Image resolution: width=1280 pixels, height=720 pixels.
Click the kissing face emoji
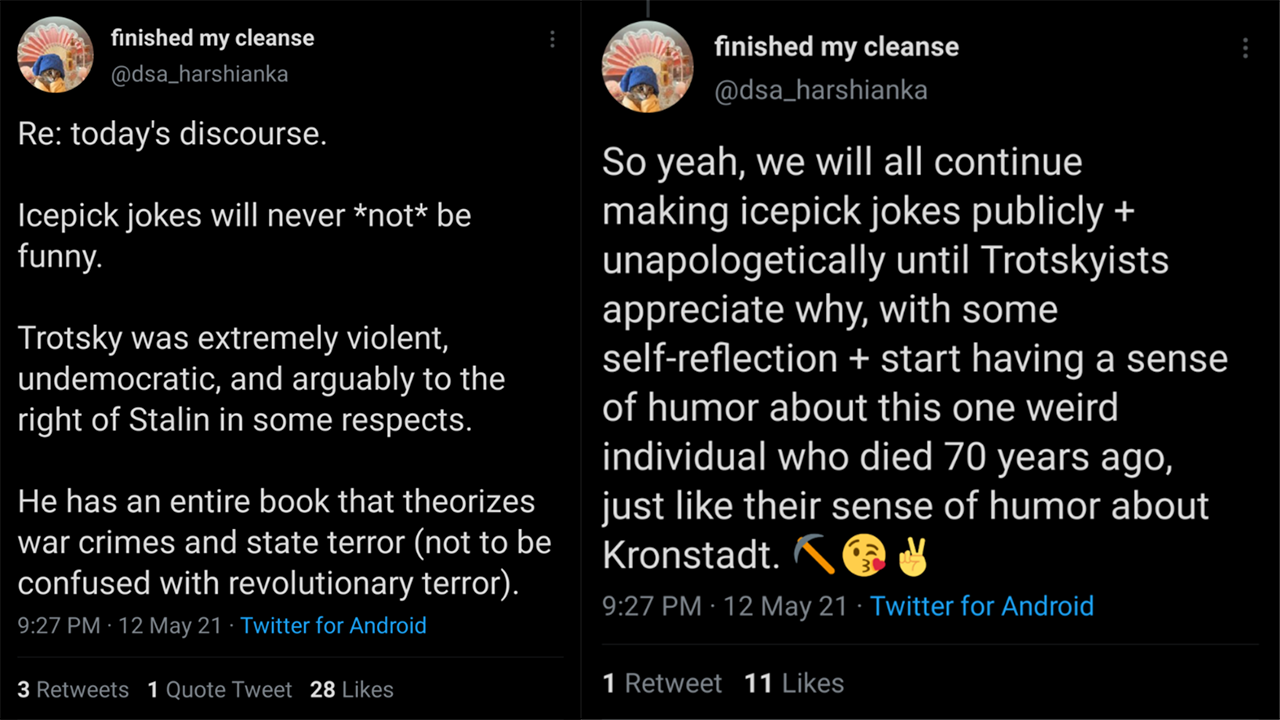tap(864, 556)
